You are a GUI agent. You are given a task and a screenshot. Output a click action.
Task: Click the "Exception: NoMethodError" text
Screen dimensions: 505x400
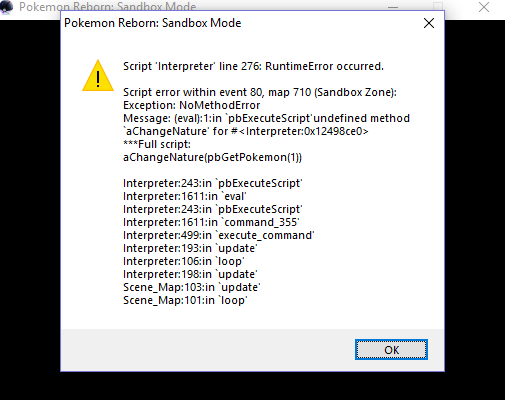[x=191, y=105]
